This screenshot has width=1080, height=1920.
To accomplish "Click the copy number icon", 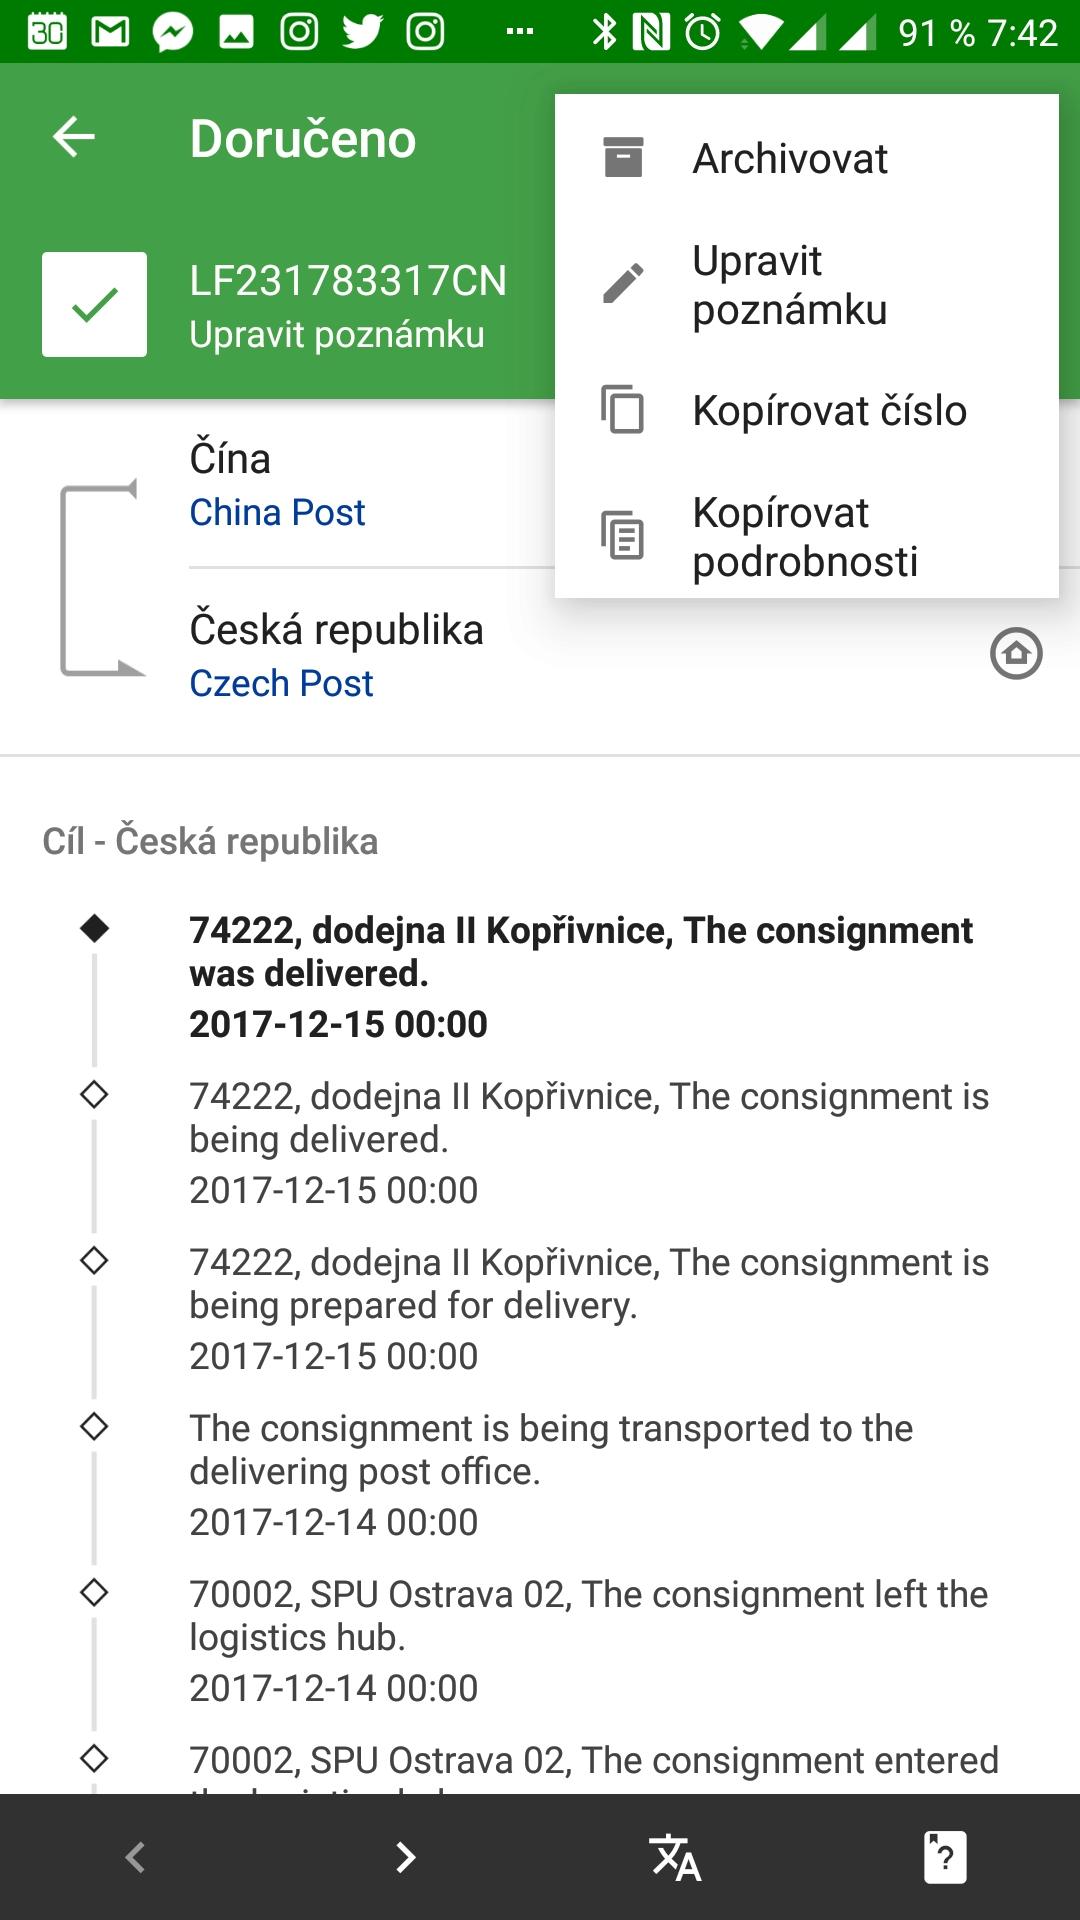I will coord(623,409).
